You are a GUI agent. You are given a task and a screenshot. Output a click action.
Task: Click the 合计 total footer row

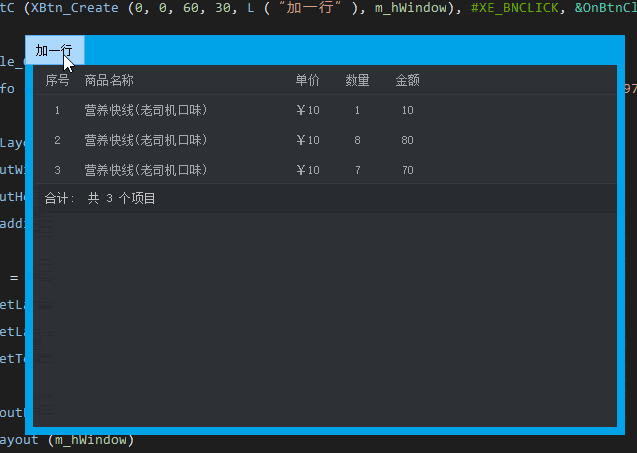tap(100, 198)
